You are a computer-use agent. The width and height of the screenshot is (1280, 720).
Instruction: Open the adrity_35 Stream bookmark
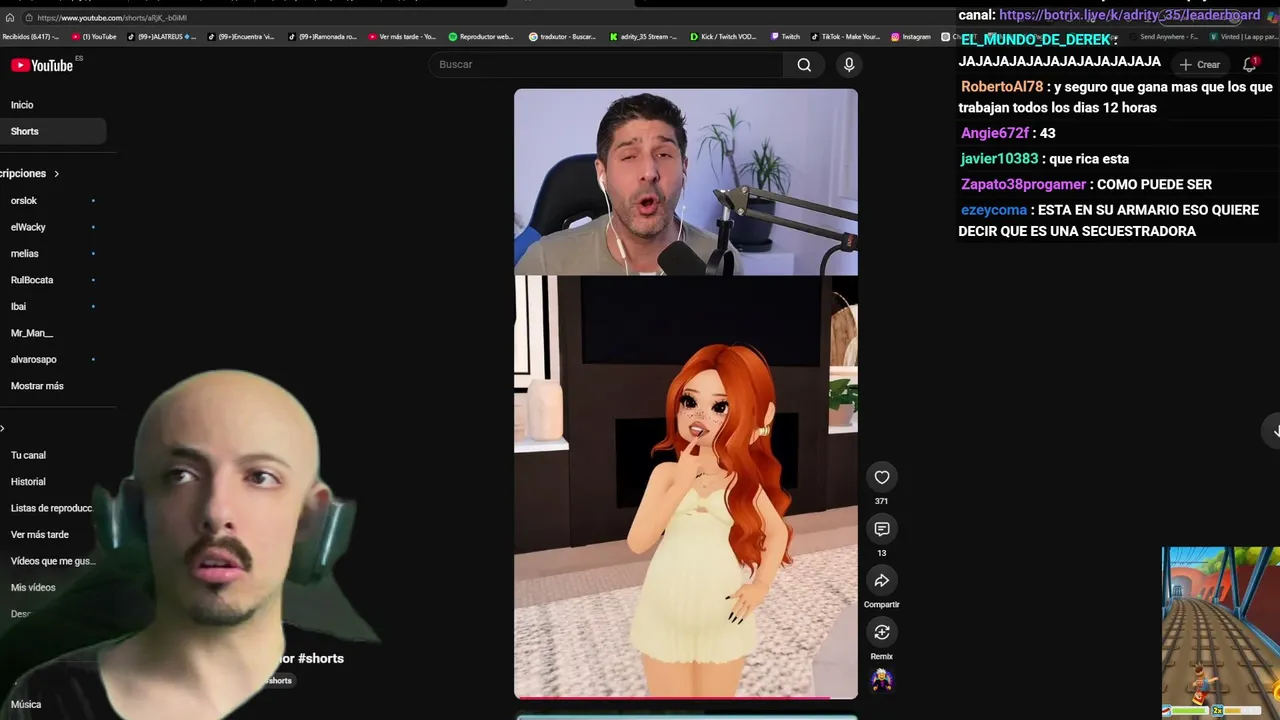(644, 37)
